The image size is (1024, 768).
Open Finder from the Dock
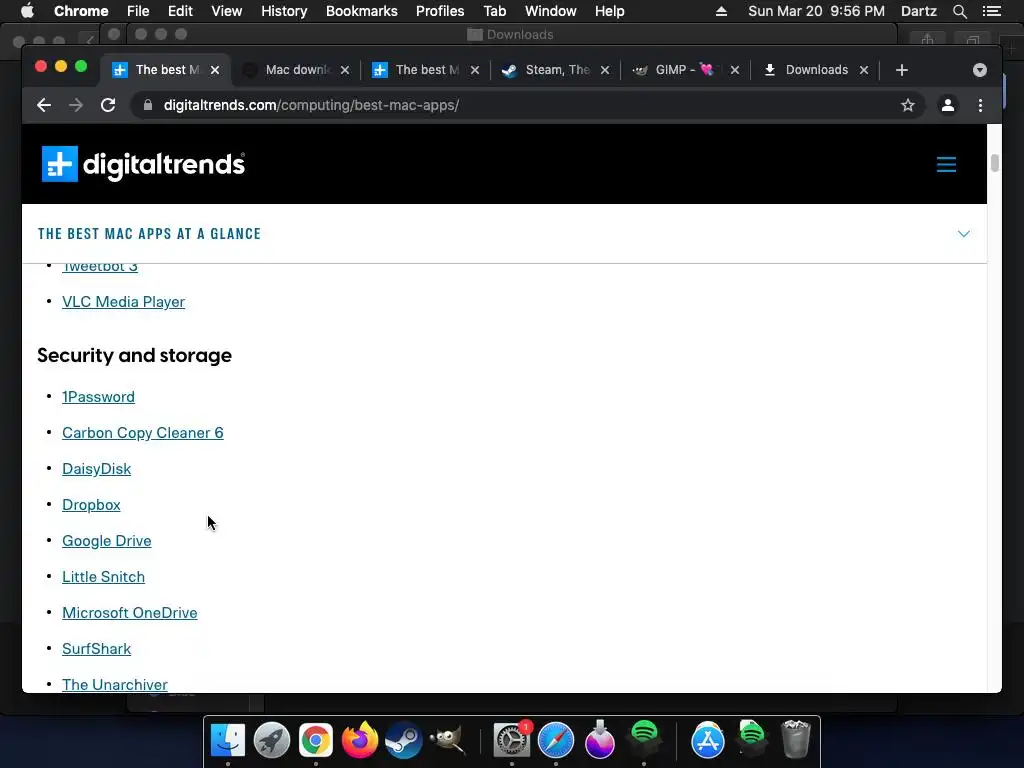[228, 740]
